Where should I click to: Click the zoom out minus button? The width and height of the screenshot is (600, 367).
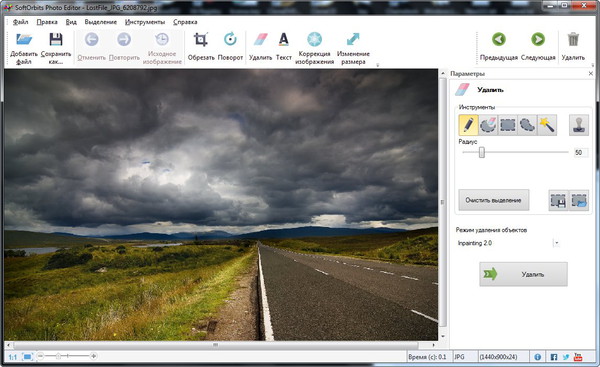[x=40, y=356]
